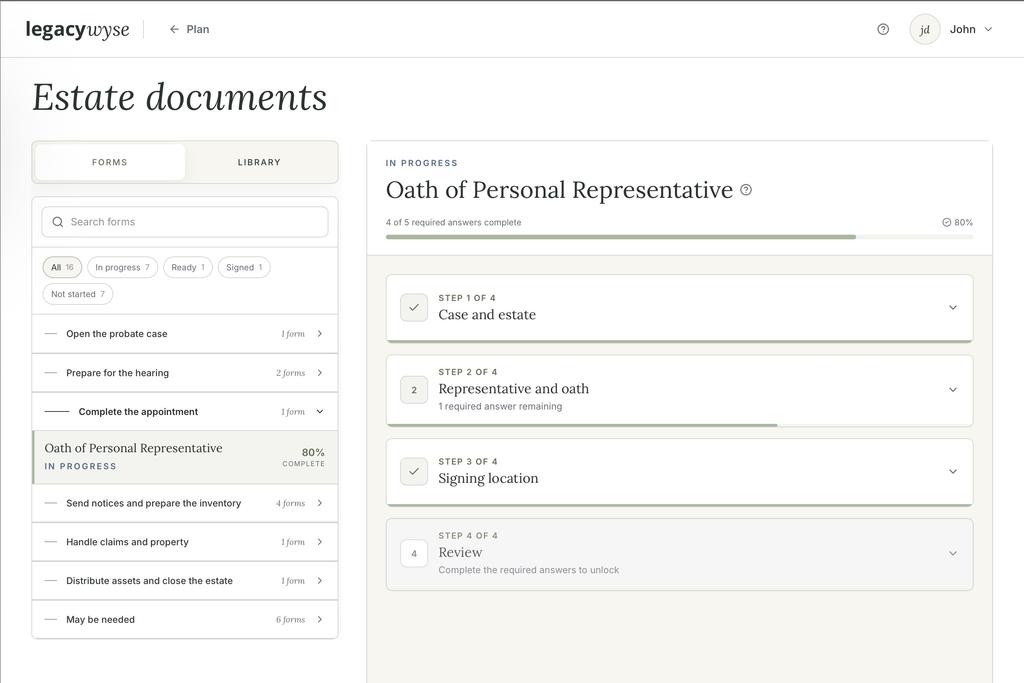Click the legacywyse logo
Screen dimensions: 1024x683
(x=77, y=29)
